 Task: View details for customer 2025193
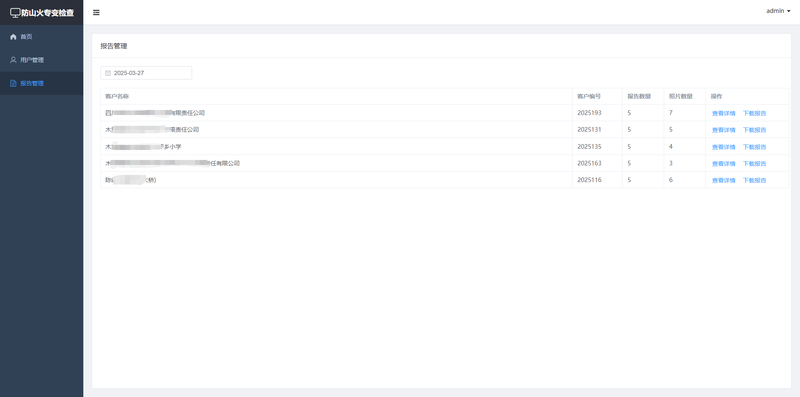723,113
